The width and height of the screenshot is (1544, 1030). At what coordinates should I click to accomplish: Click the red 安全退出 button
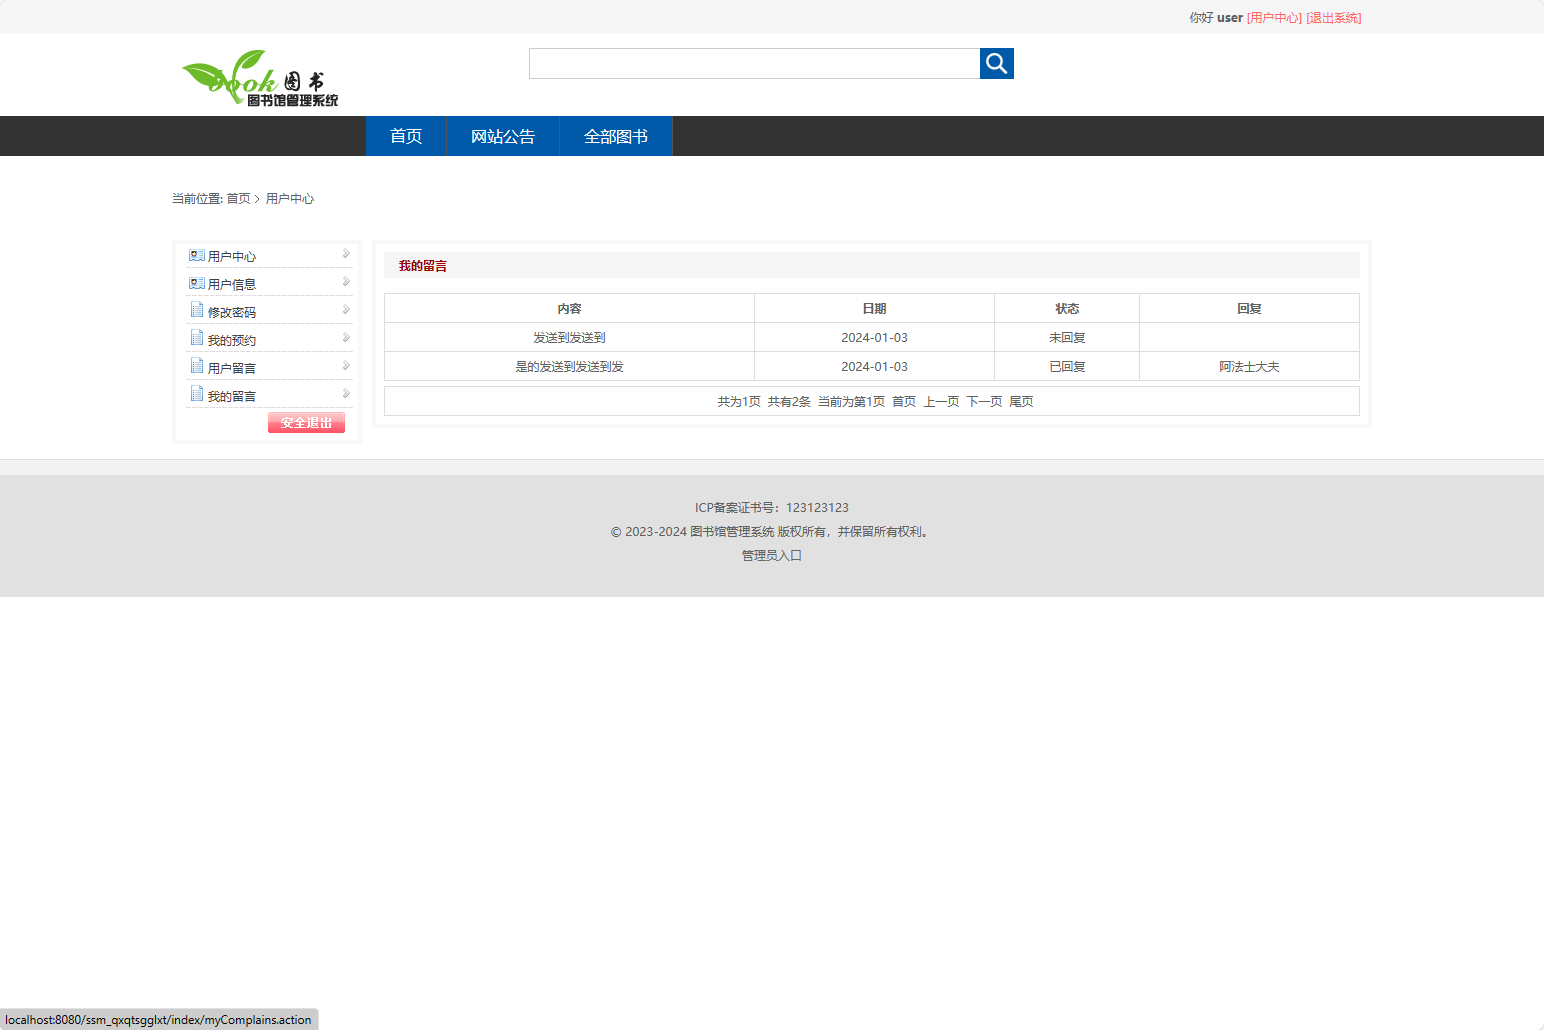tap(306, 423)
